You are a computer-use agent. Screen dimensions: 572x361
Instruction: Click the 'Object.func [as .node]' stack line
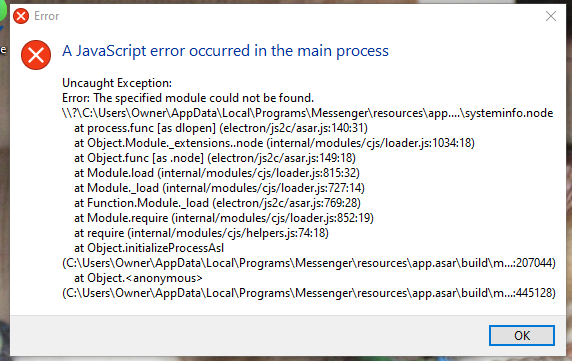tap(214, 158)
